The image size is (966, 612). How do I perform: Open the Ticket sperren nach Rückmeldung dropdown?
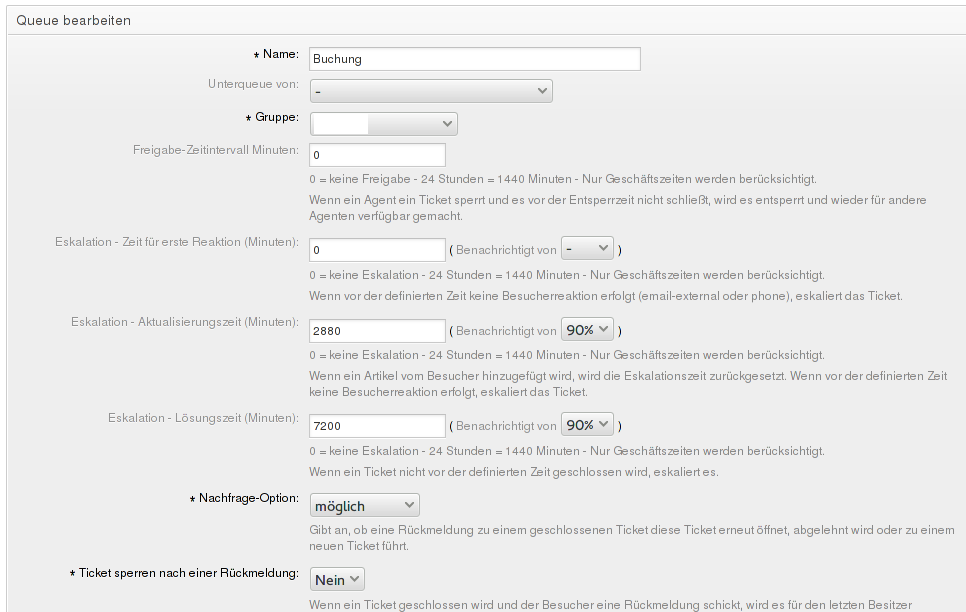tap(337, 579)
